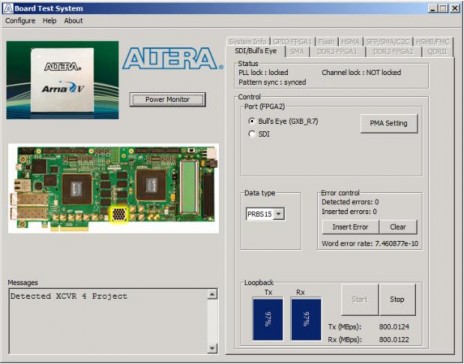The width and height of the screenshot is (464, 364).
Task: Click the 'Detected errors: 0' text
Action: tap(350, 202)
